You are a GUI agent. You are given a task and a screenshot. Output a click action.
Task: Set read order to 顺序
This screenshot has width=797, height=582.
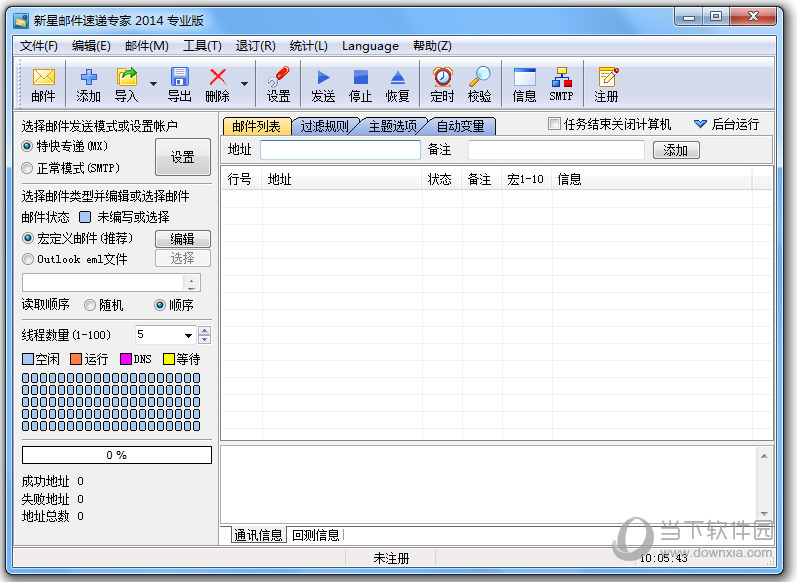click(160, 305)
